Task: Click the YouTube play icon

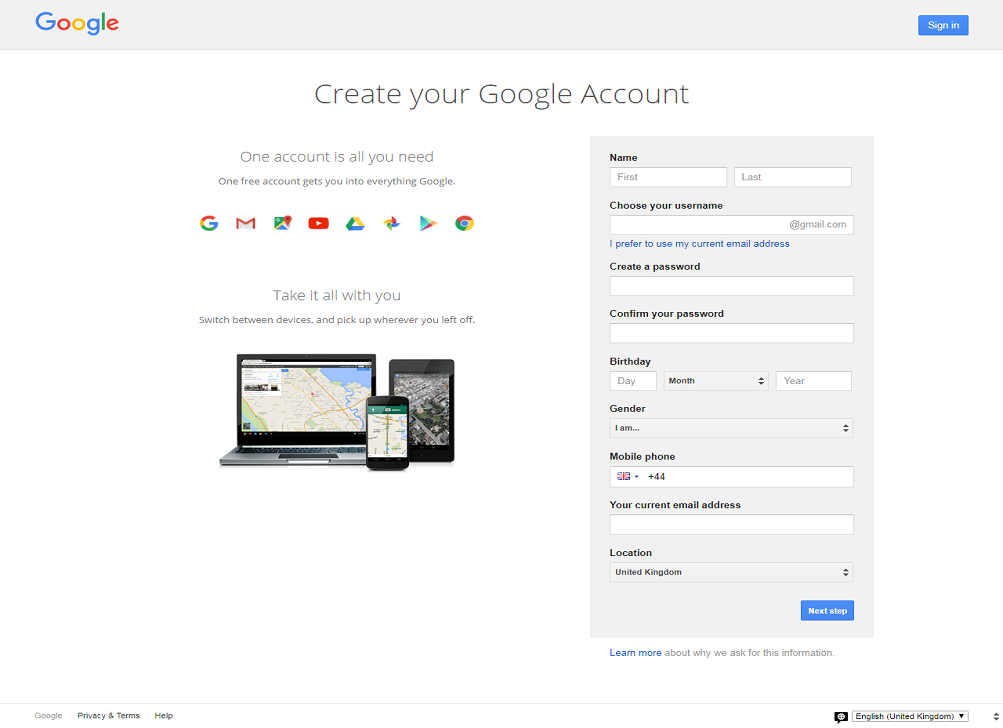Action: pos(319,223)
